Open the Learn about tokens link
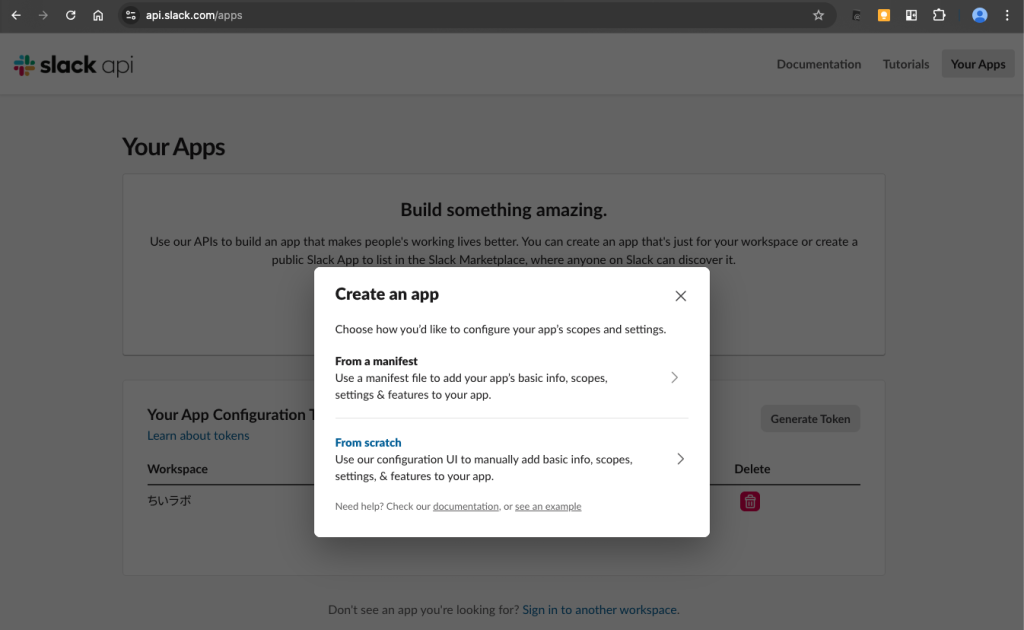 click(x=198, y=435)
